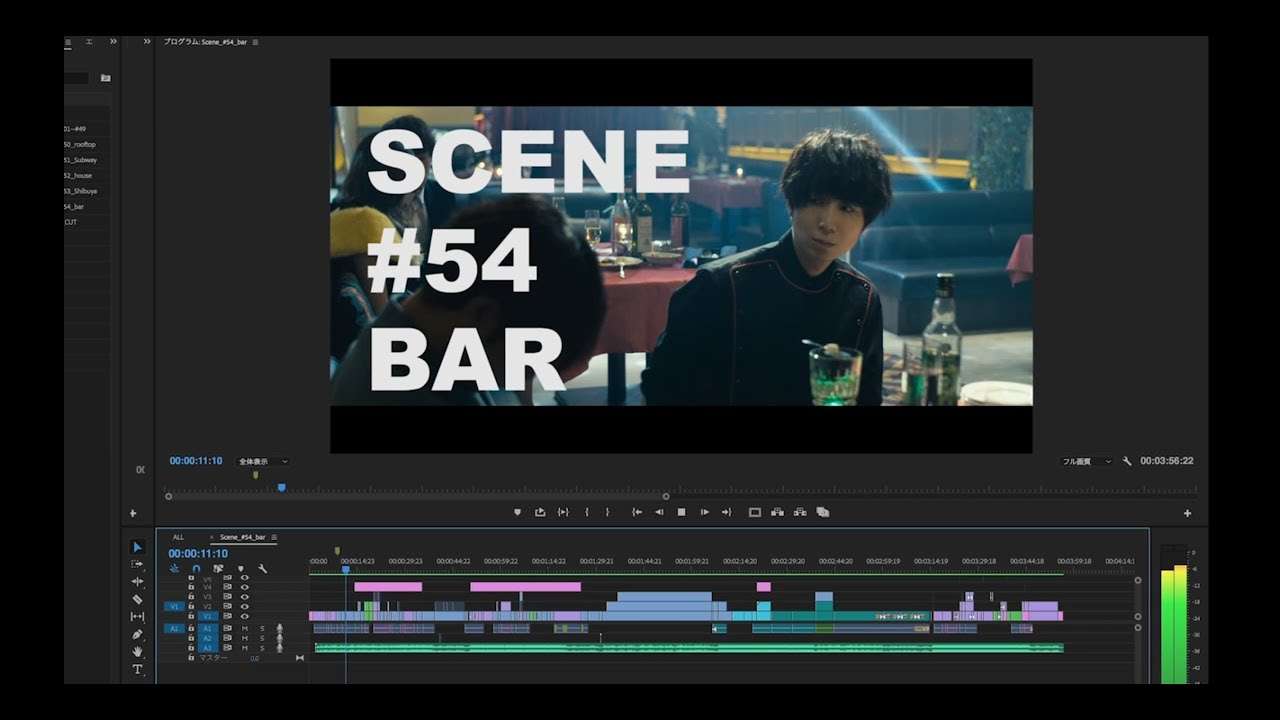The image size is (1280, 720).
Task: Hide the V3 track output eye
Action: [x=244, y=597]
